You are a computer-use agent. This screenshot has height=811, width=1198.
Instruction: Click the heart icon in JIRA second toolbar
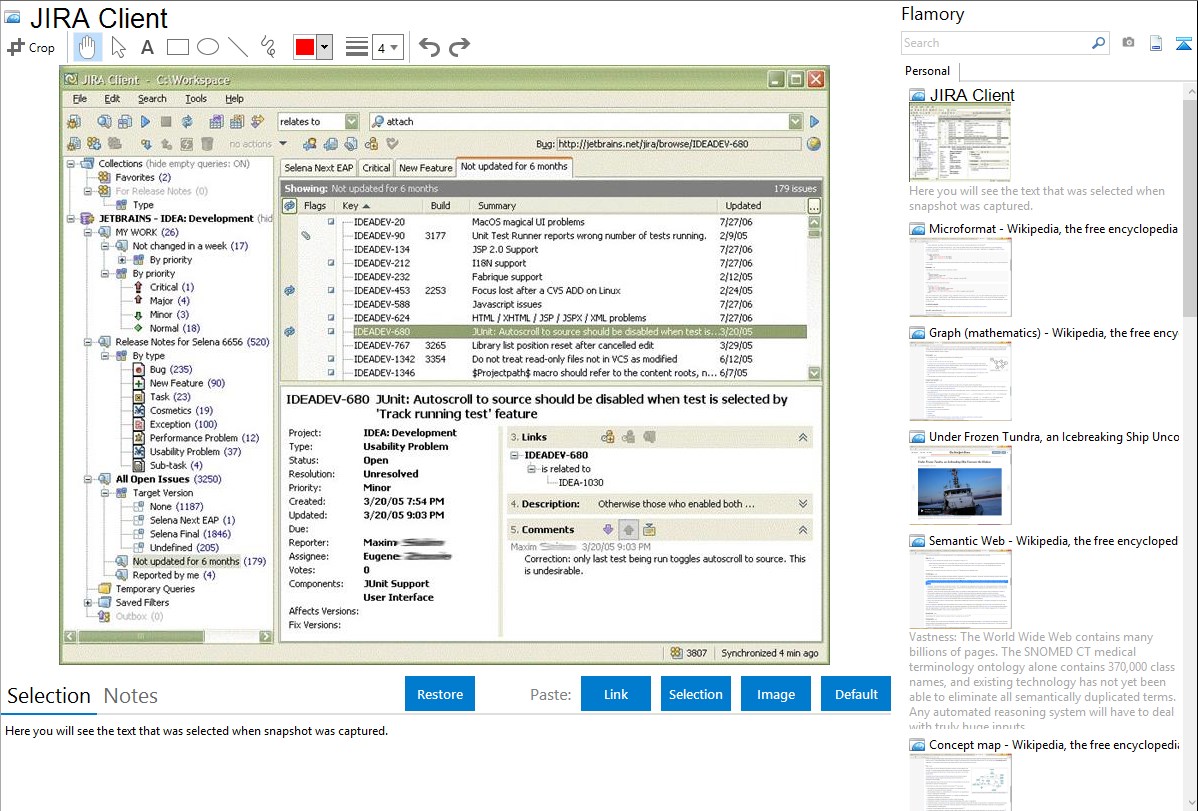tap(393, 144)
